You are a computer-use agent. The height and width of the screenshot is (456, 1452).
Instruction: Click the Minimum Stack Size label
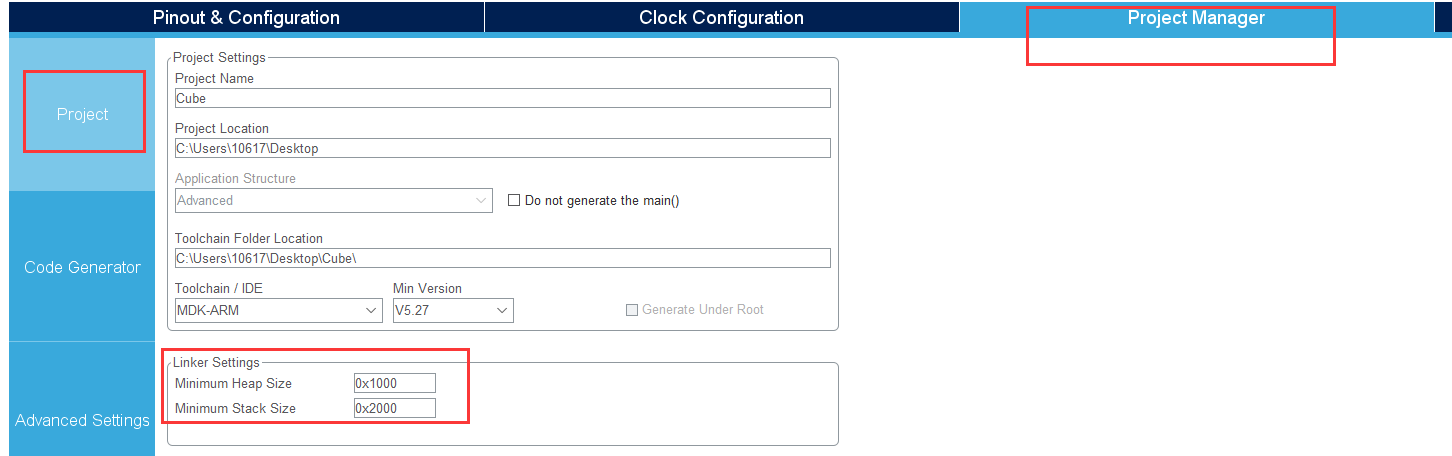point(235,408)
